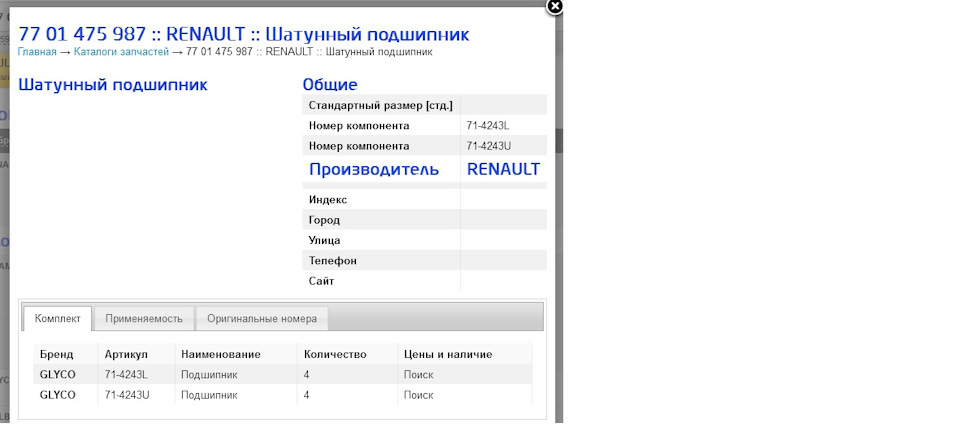Click the Цены и наличие column header
960x441 pixels.
coord(448,355)
